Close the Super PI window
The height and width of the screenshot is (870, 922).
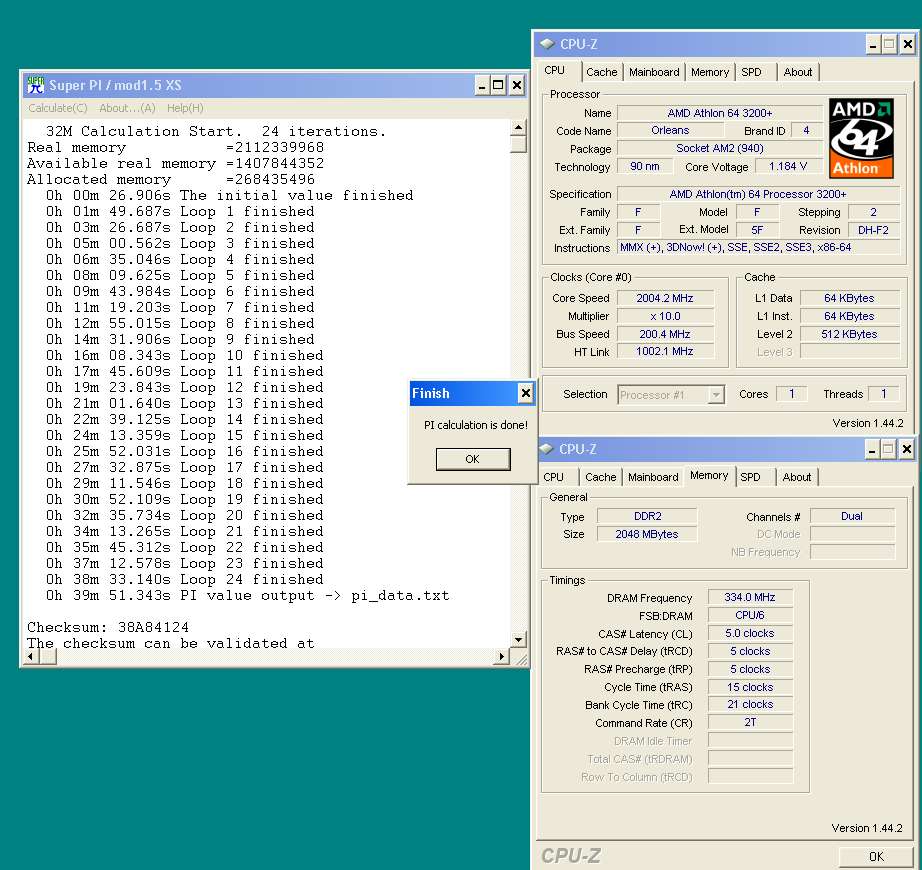point(516,86)
